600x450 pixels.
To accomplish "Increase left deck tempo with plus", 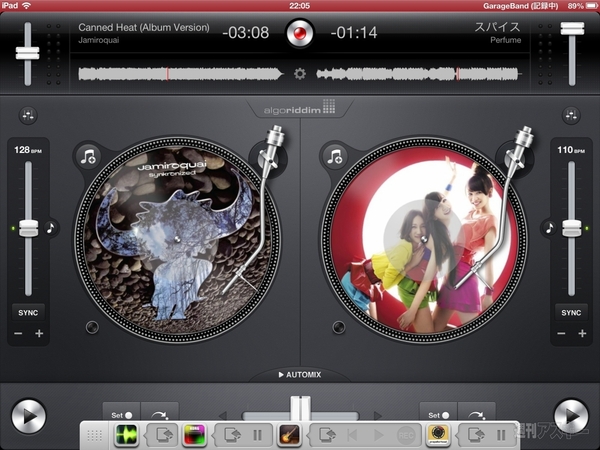I will [x=39, y=334].
